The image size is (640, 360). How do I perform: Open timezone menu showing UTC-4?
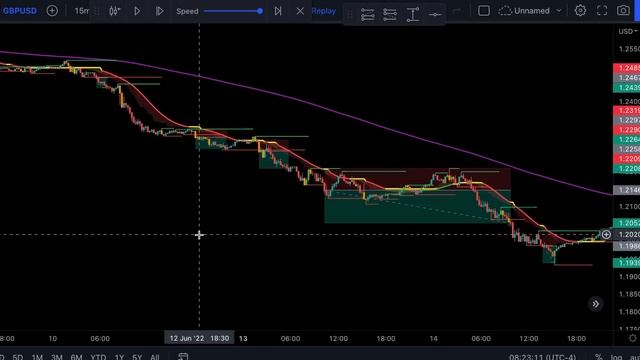pos(542,357)
